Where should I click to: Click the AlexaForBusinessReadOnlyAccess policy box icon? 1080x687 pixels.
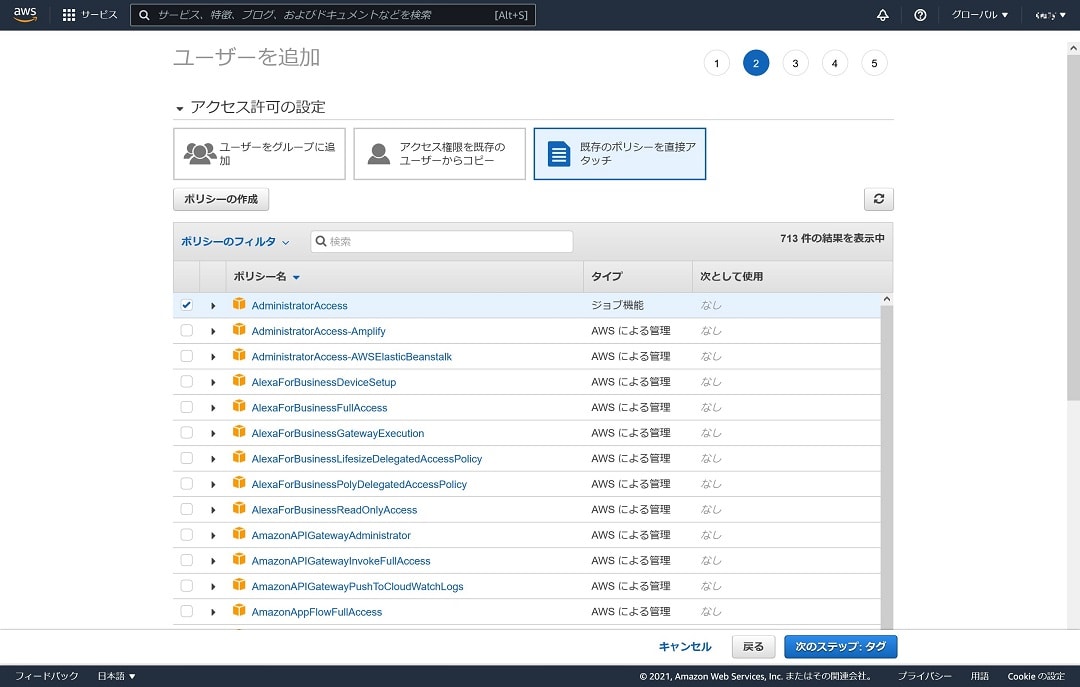pyautogui.click(x=239, y=508)
